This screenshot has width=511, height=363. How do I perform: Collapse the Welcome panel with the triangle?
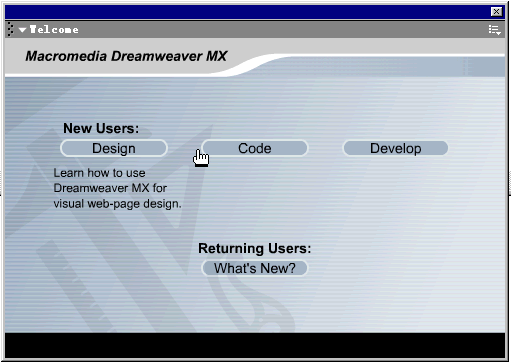(x=22, y=30)
